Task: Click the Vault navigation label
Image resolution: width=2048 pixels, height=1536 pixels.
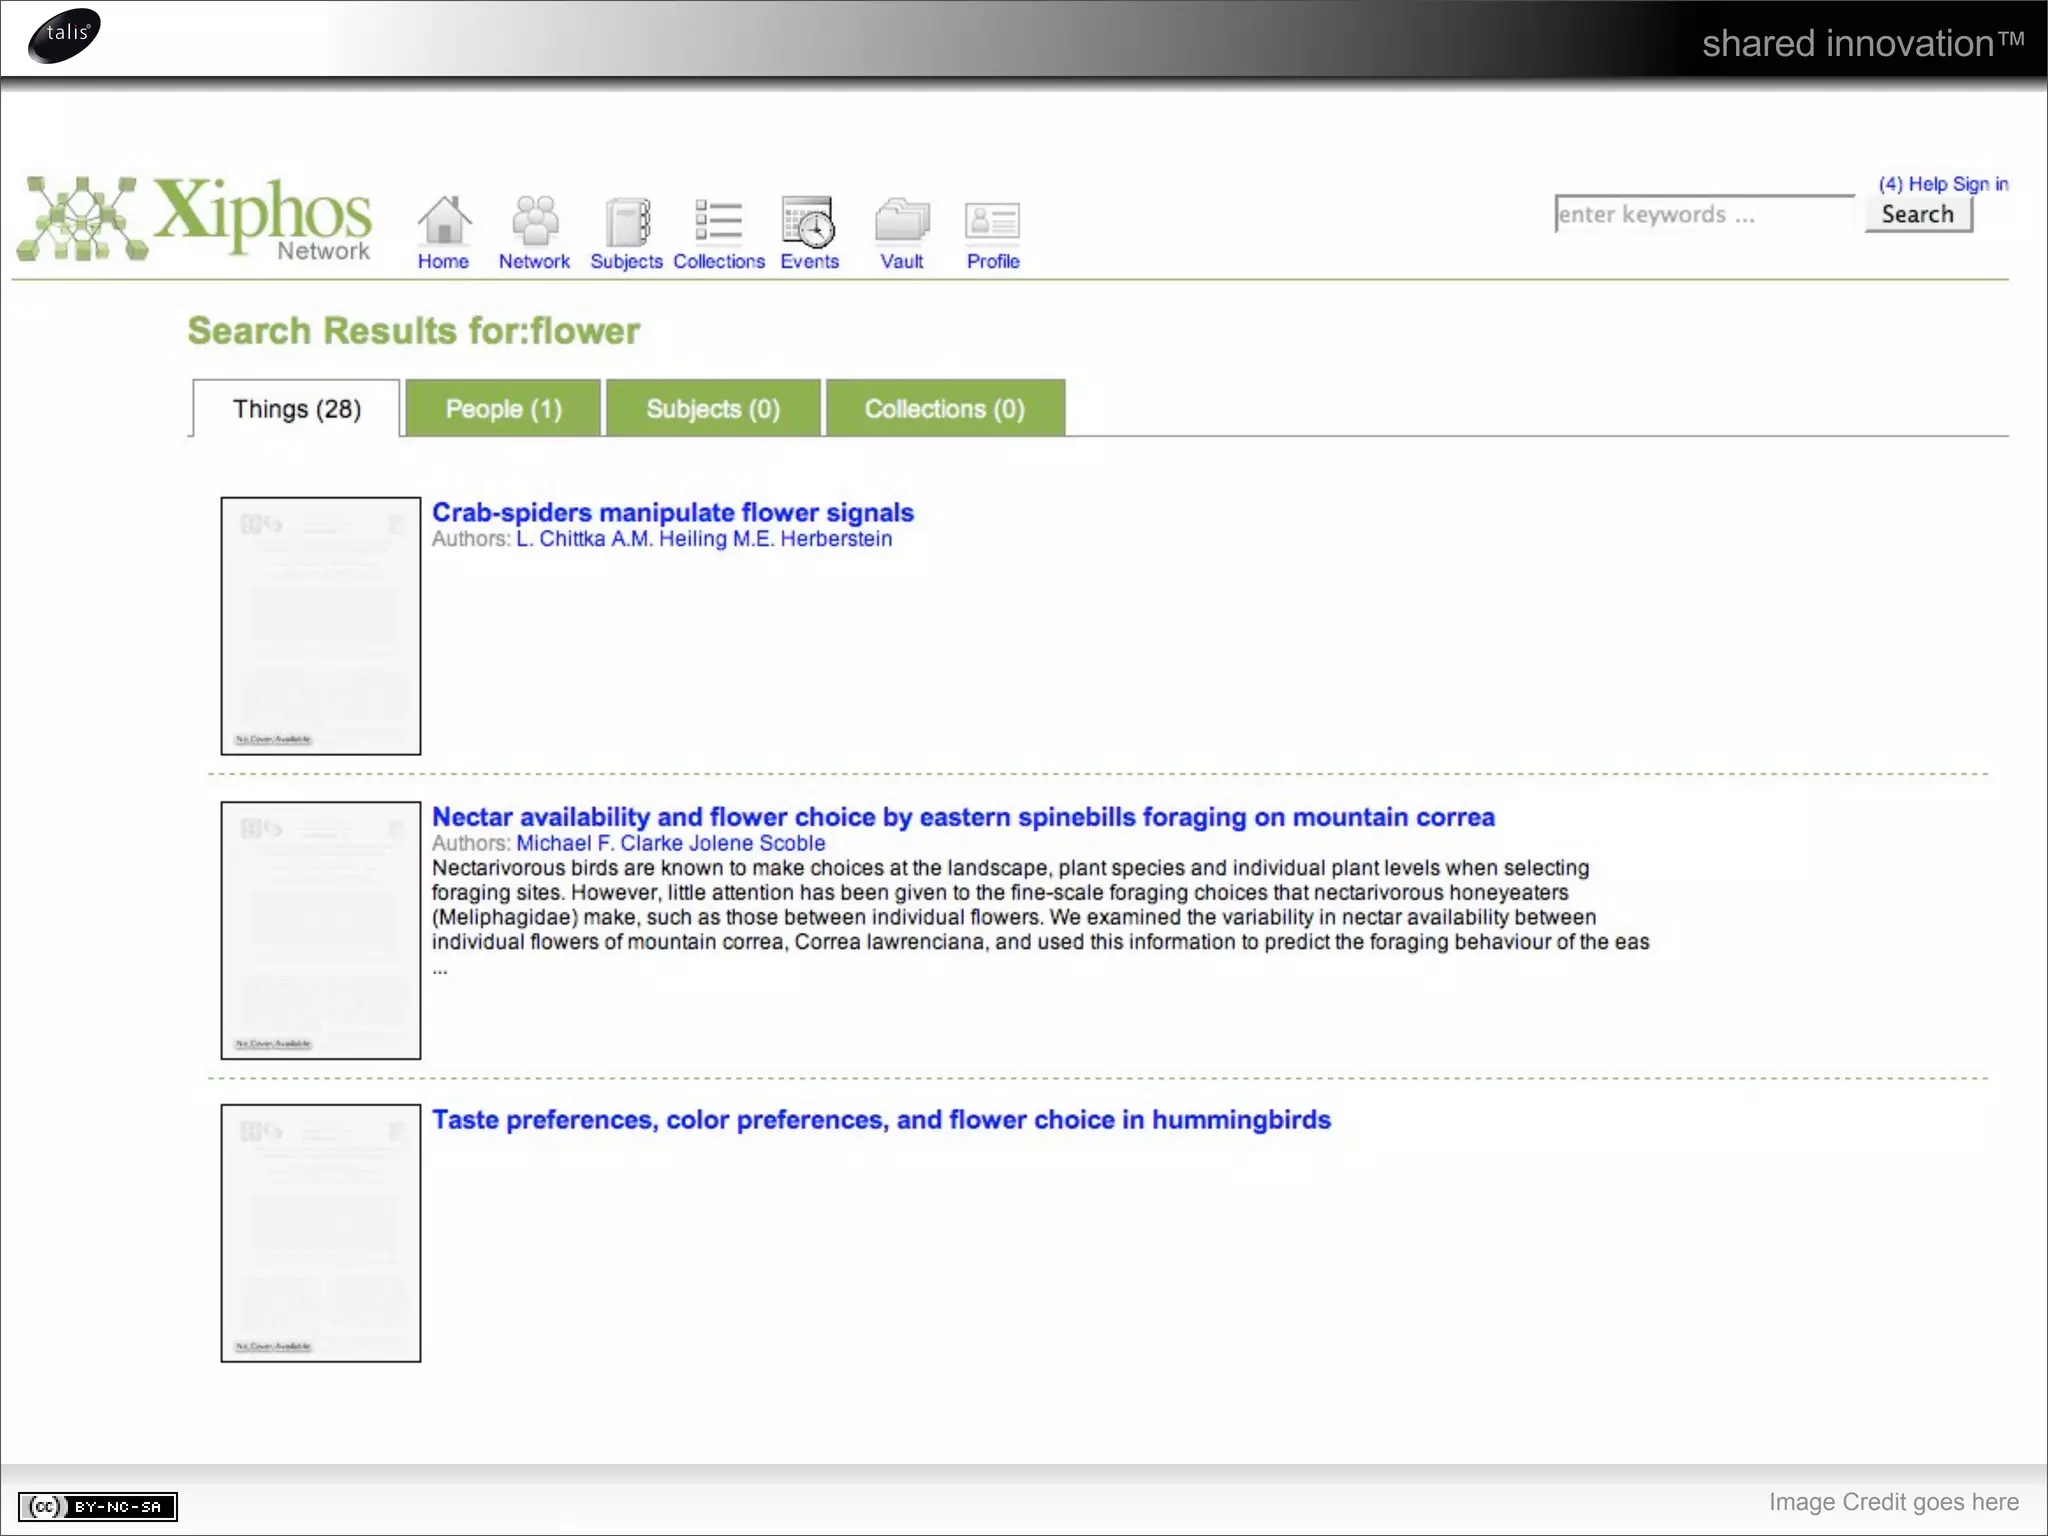Action: pyautogui.click(x=901, y=261)
